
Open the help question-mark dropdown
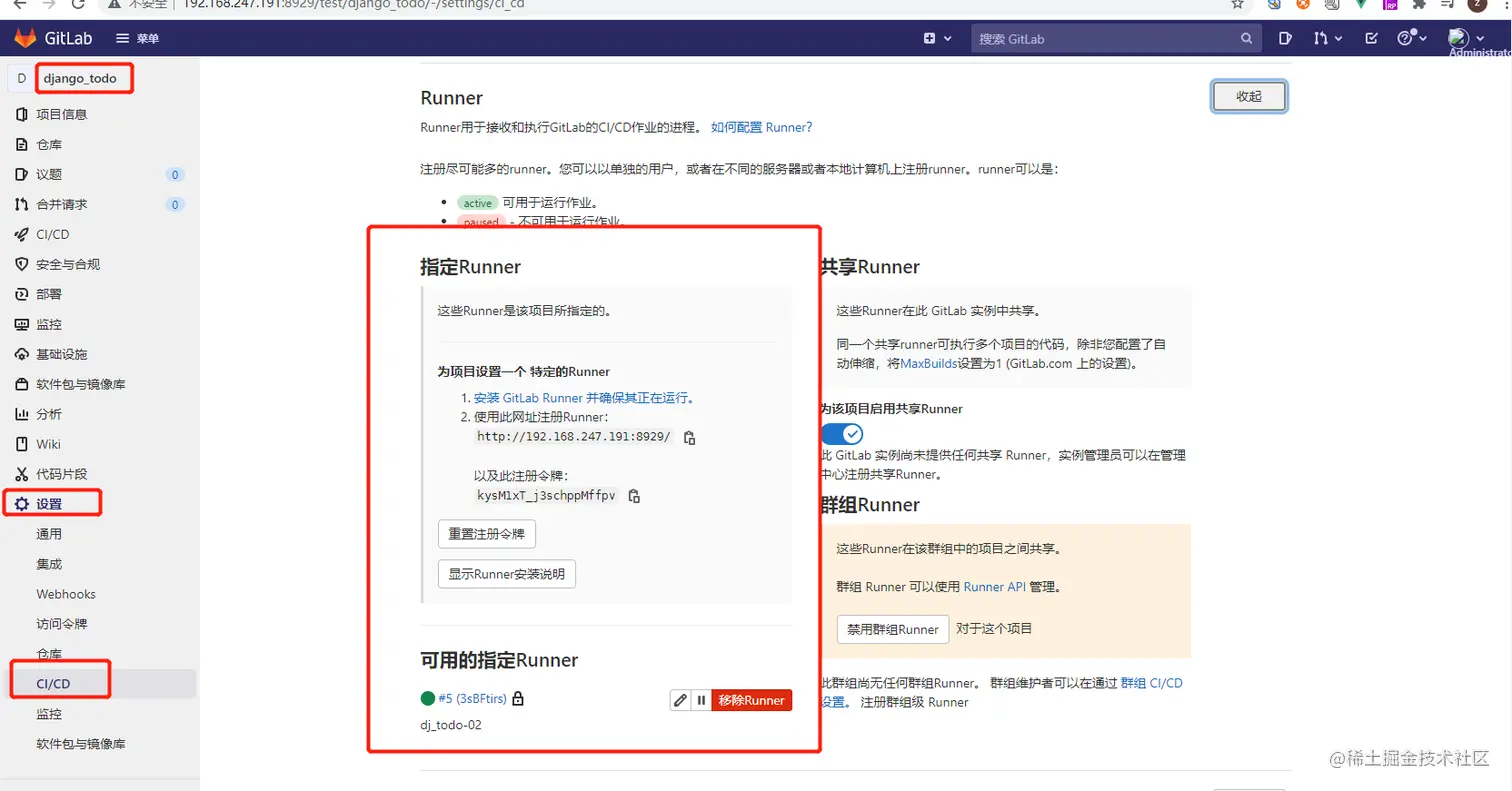(1410, 38)
